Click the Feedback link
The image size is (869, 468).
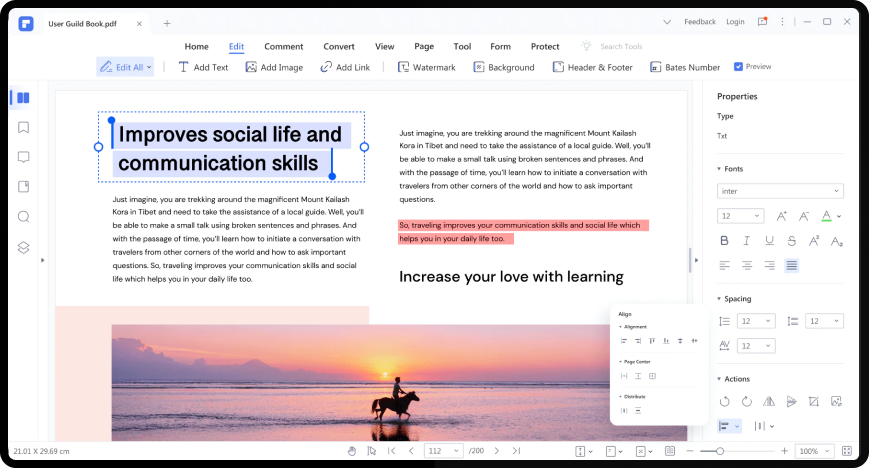pyautogui.click(x=700, y=22)
